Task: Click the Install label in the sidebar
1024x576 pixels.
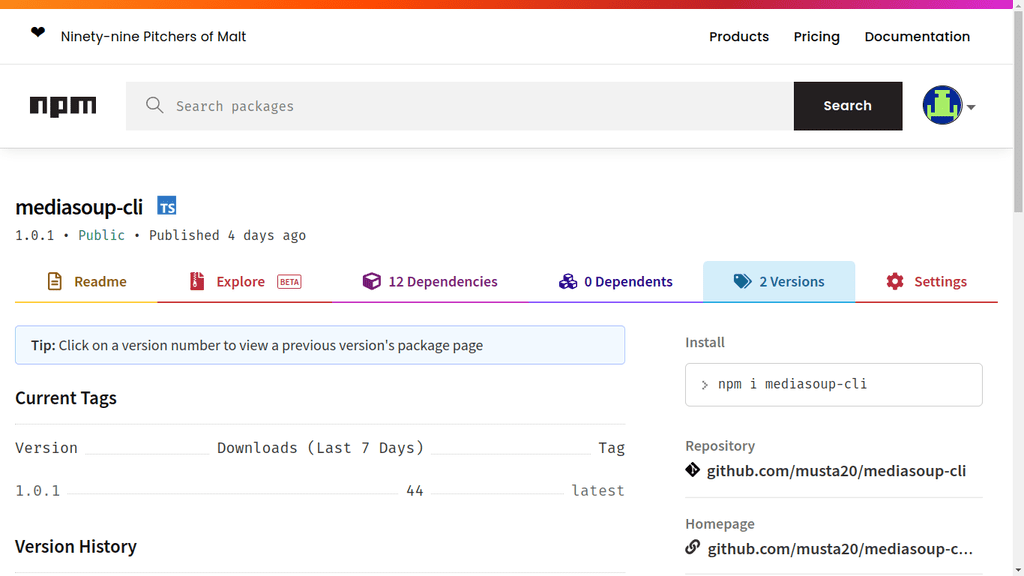Action: 705,342
